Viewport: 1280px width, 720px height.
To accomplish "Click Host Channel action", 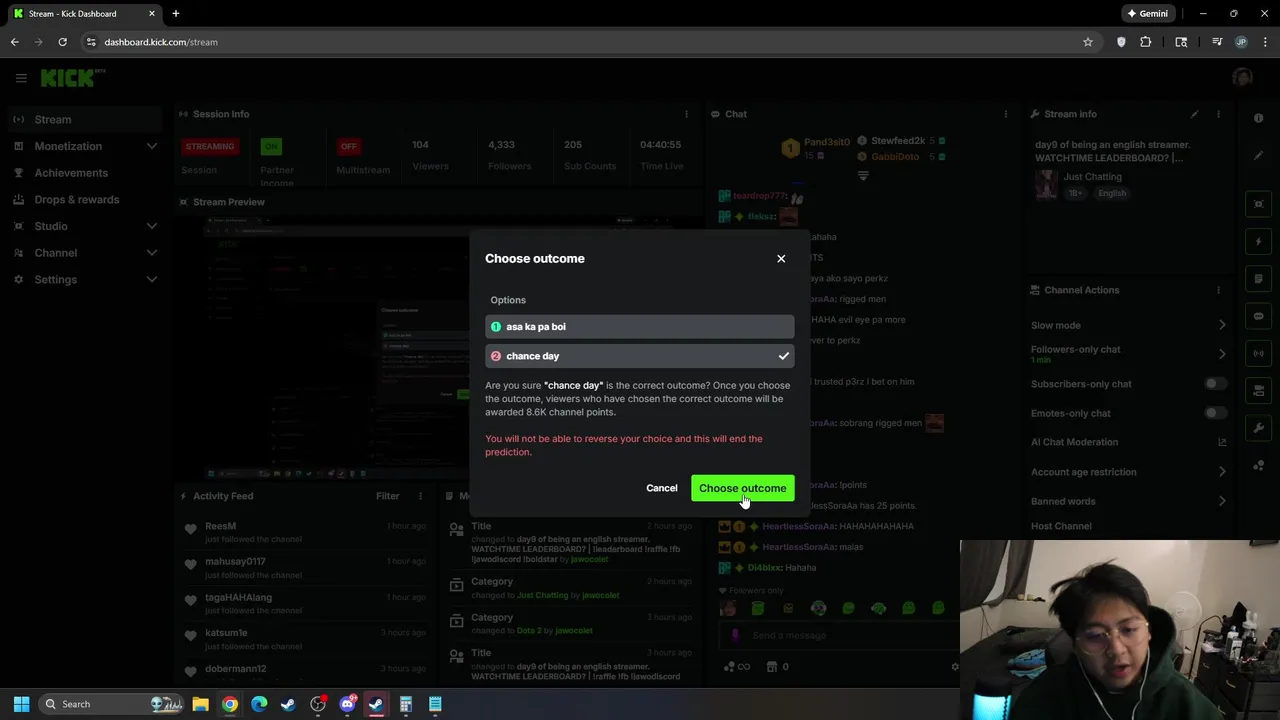I will pos(1061,526).
